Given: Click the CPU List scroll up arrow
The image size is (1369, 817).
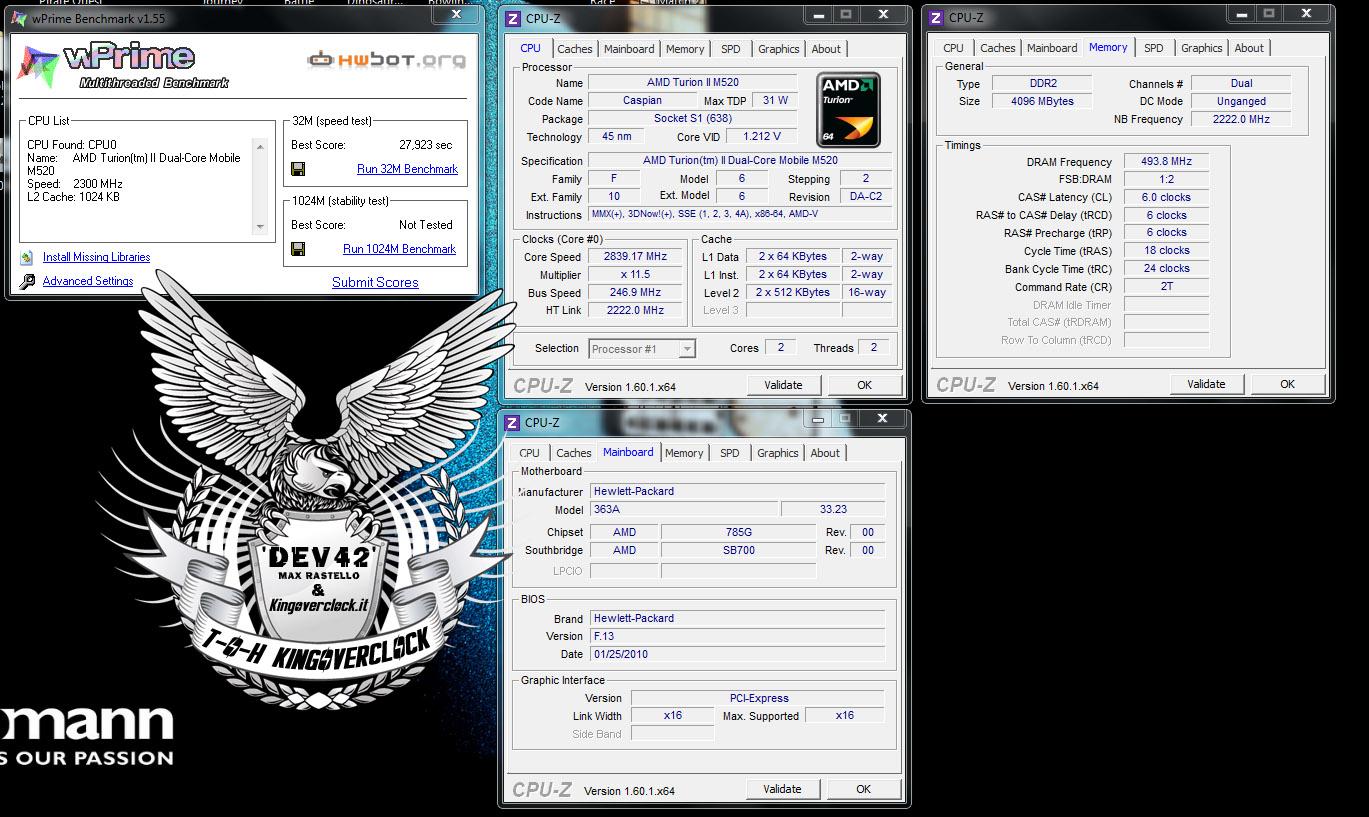Looking at the screenshot, I should (x=261, y=147).
